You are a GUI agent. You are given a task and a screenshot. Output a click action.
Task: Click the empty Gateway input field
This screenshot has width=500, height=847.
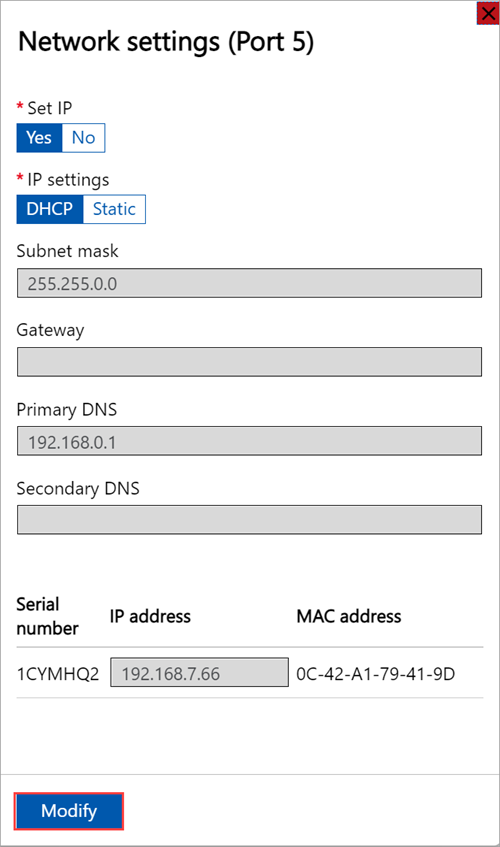(x=249, y=362)
